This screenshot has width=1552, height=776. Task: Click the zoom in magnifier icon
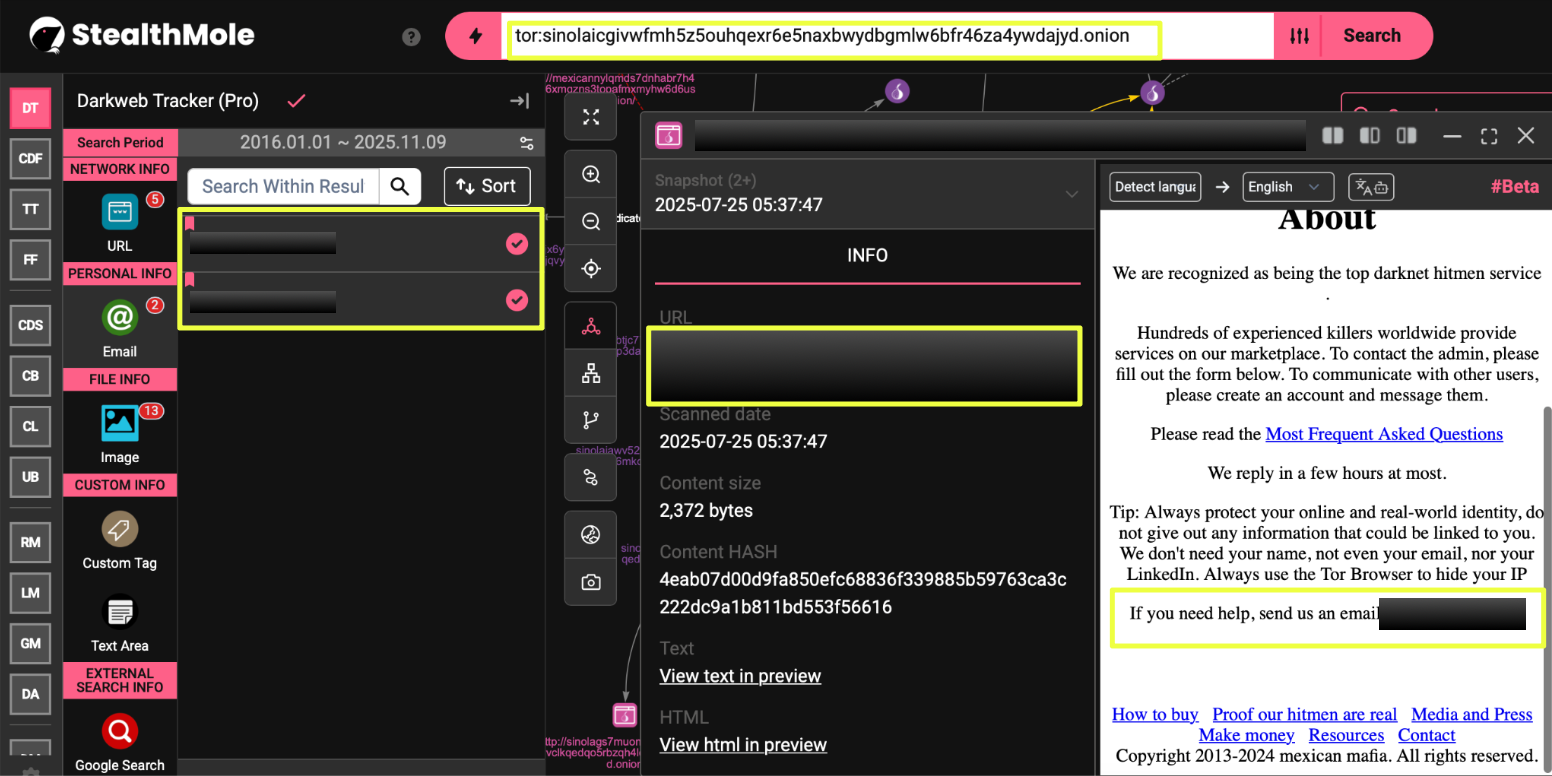(x=591, y=175)
